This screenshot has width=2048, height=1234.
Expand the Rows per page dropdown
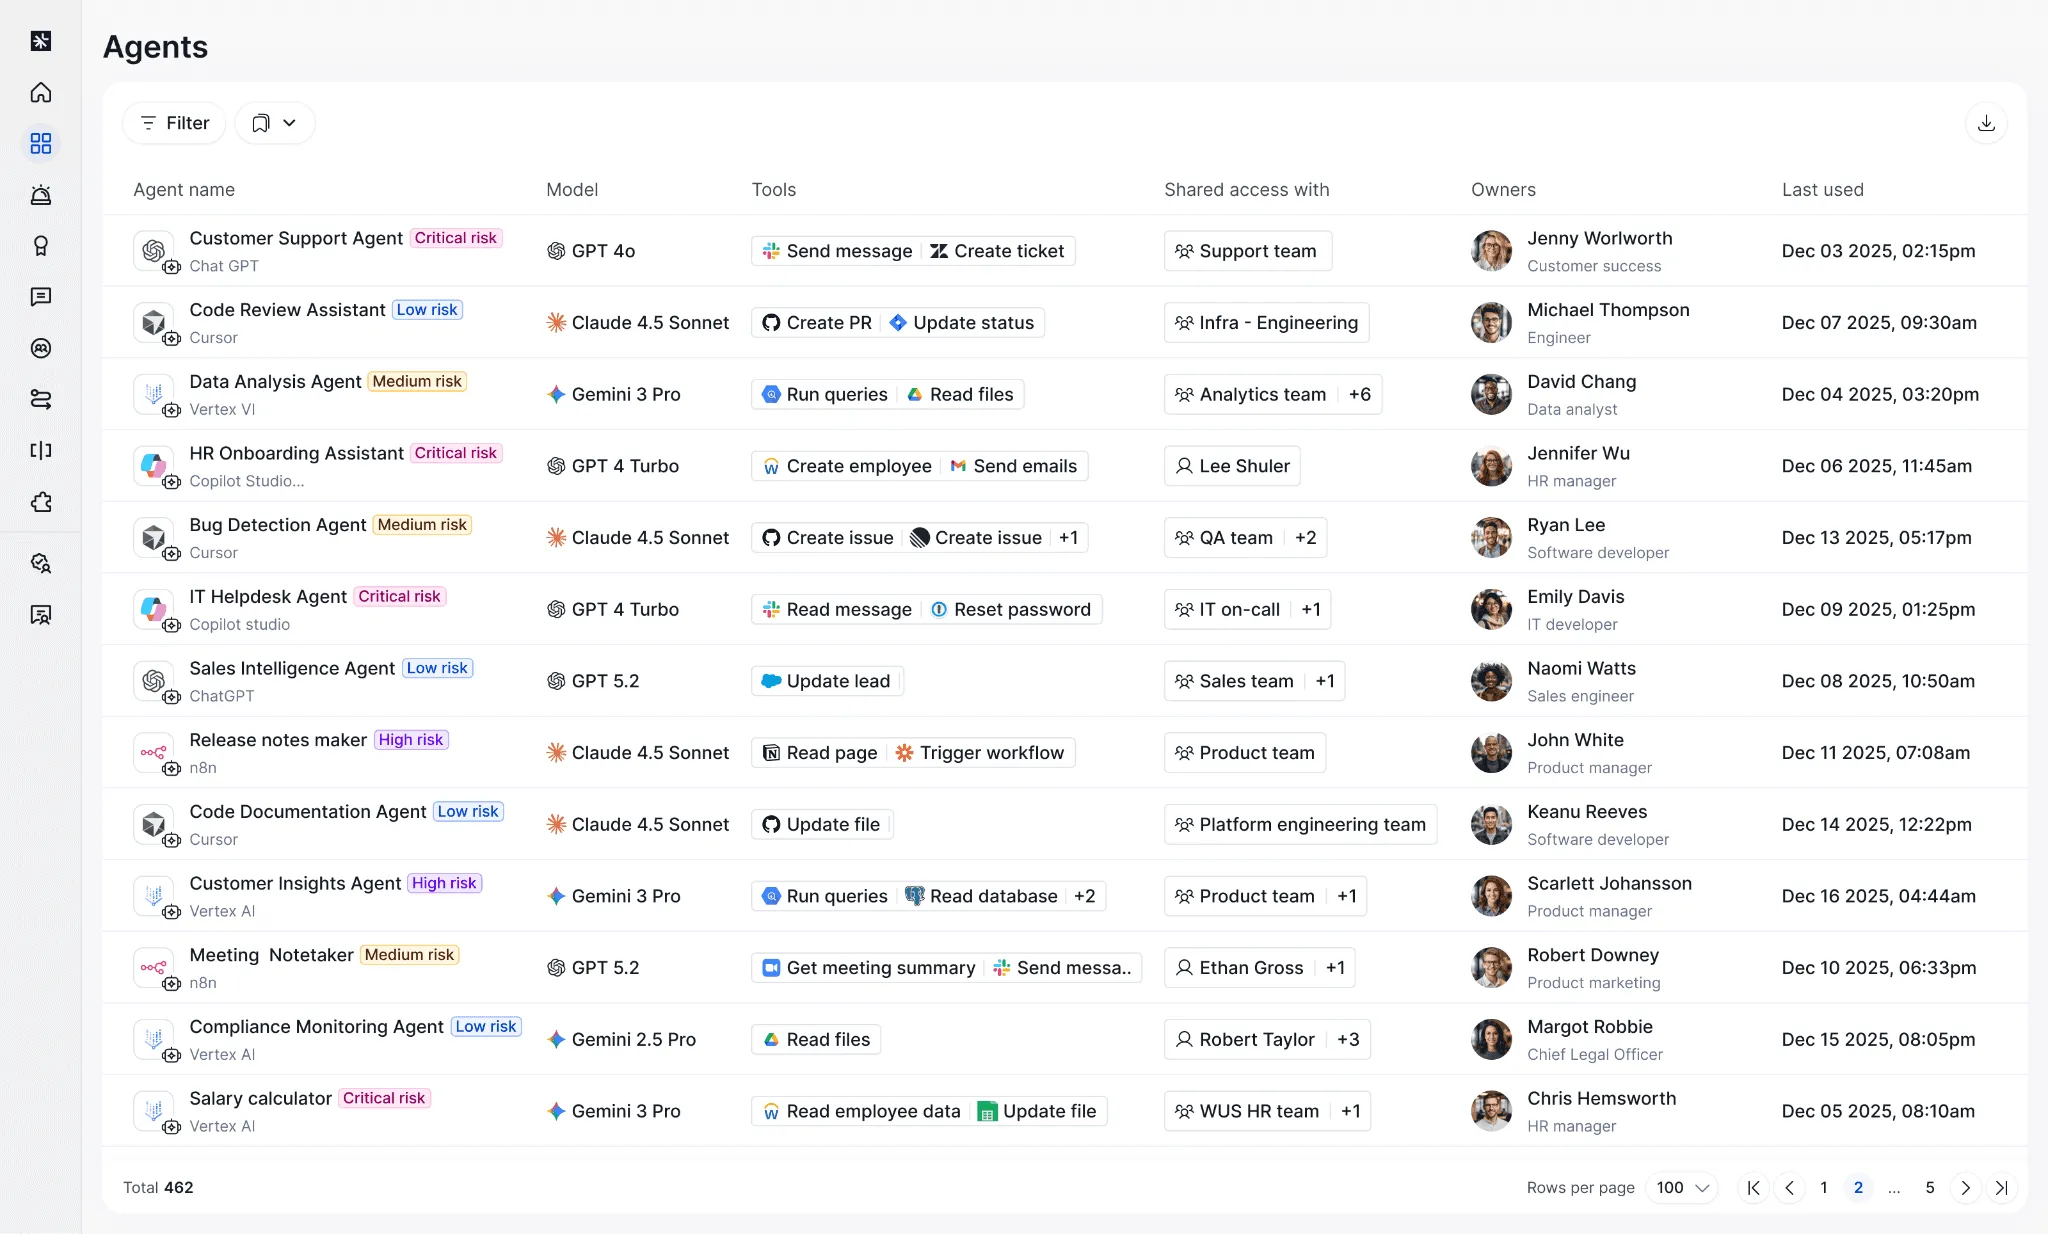click(x=1682, y=1187)
